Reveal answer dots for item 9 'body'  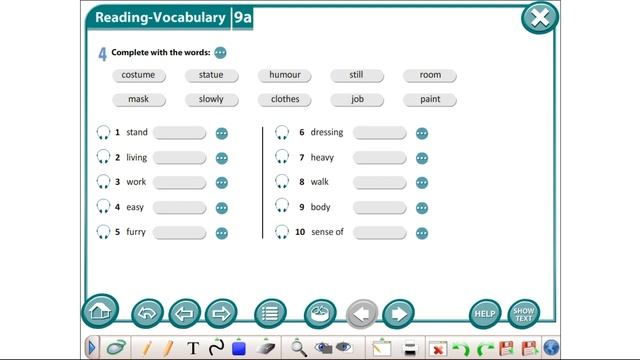(422, 208)
